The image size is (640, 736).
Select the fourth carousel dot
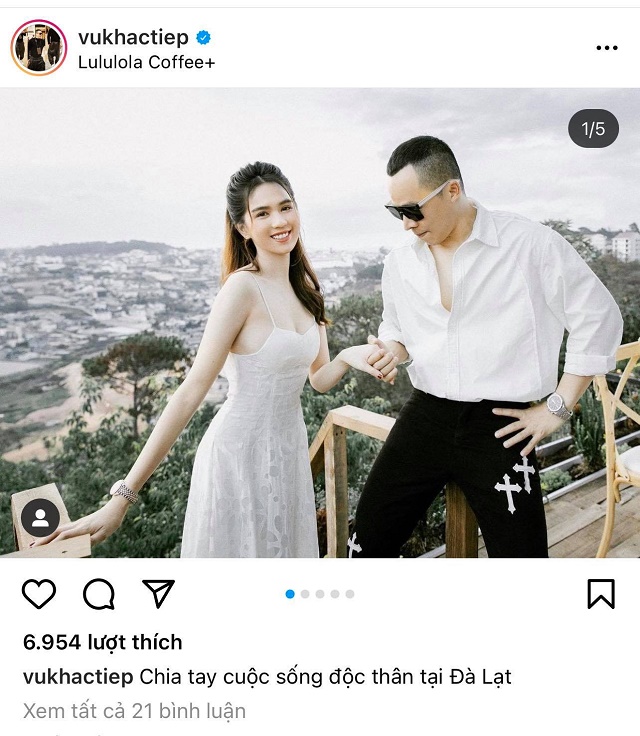(335, 594)
